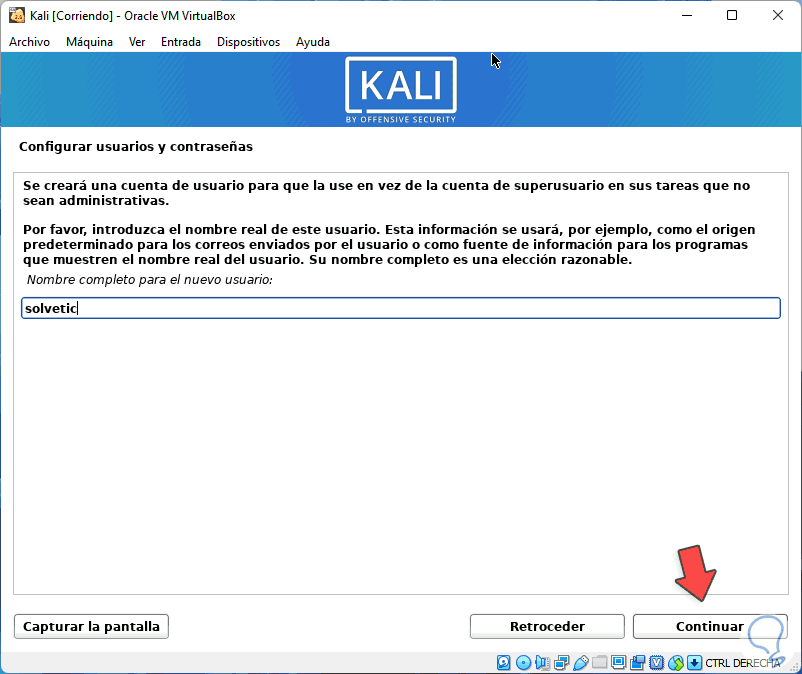Viewport: 802px width, 674px height.
Task: Close the VirtualBox window
Action: click(777, 15)
